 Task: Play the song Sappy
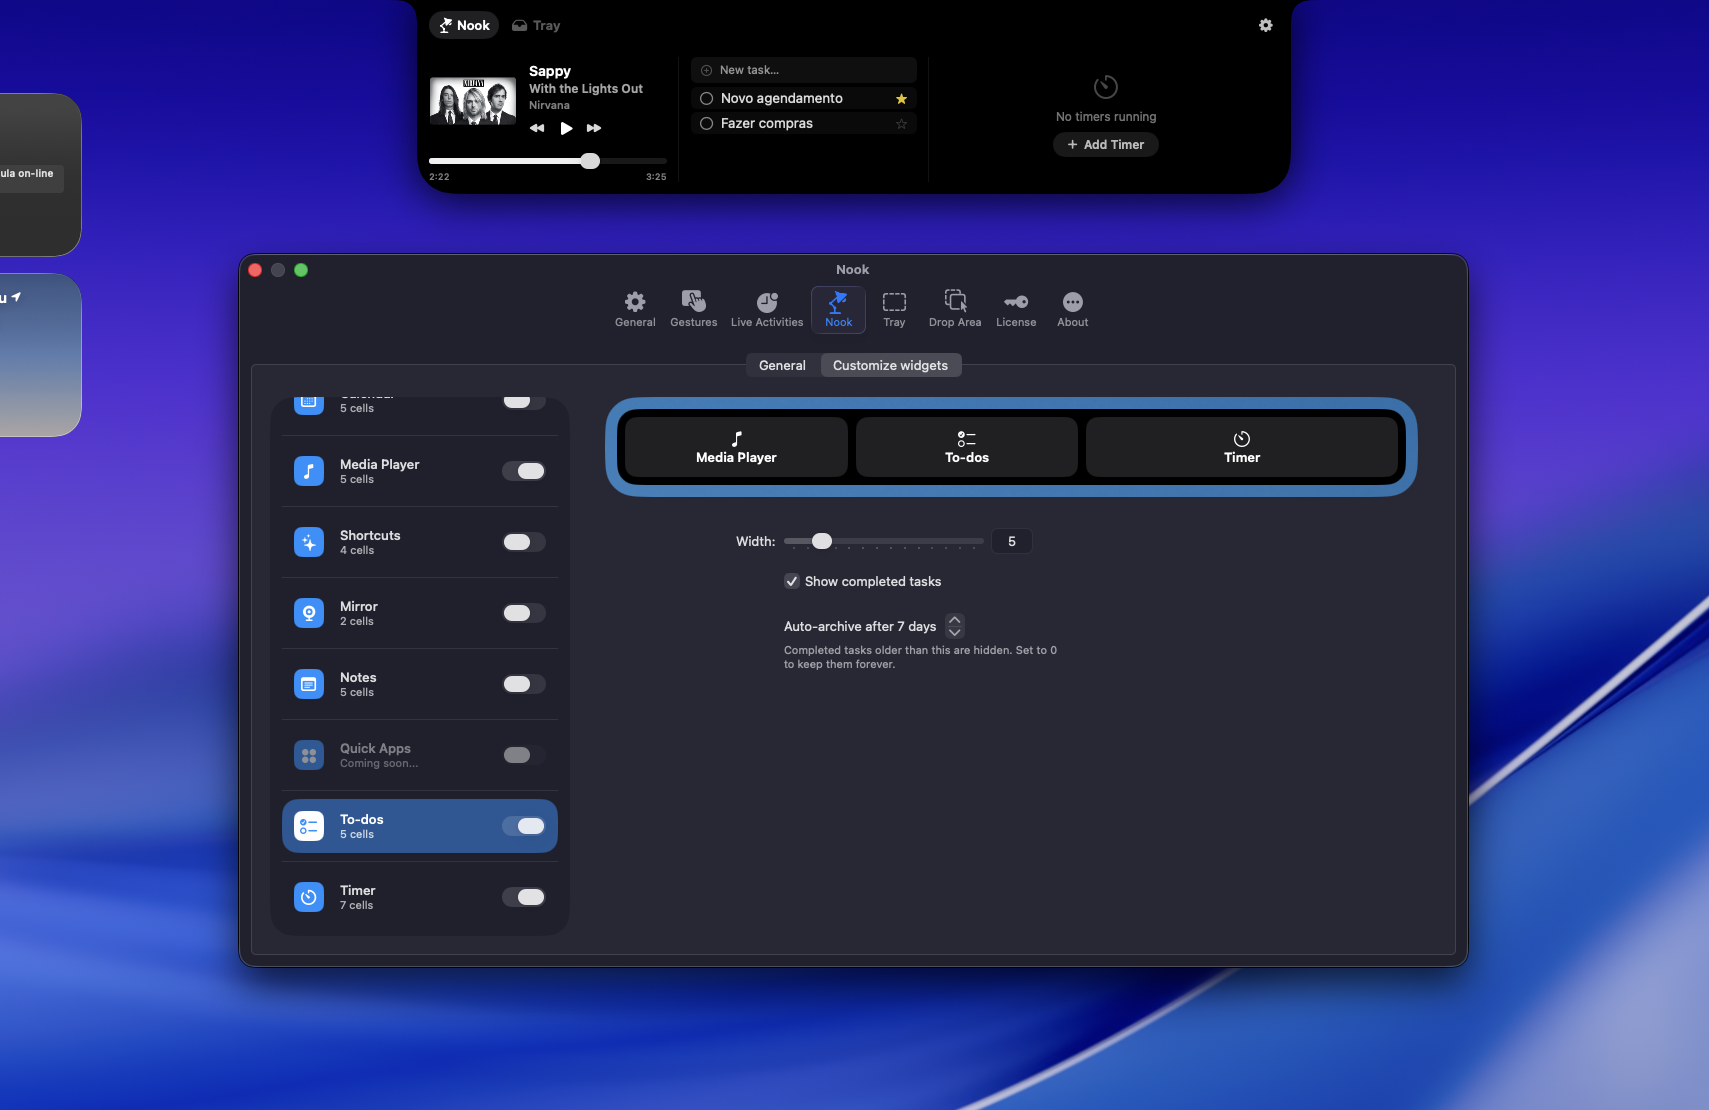coord(566,128)
